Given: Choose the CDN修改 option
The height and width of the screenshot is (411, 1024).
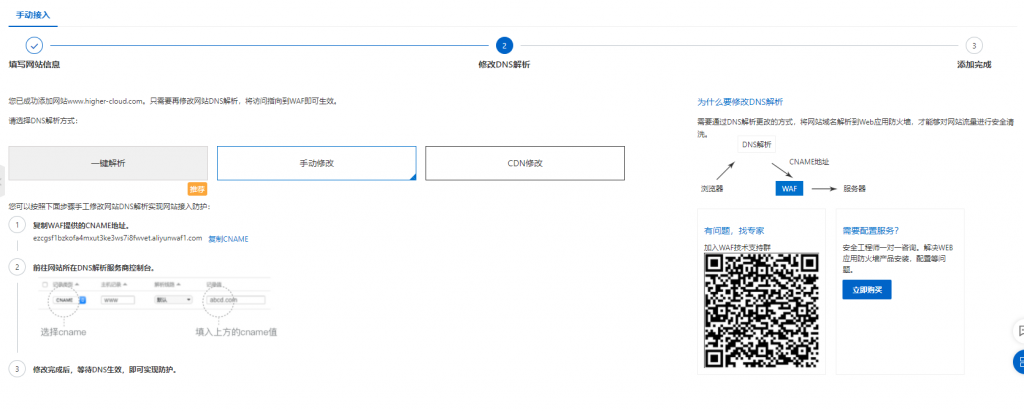Looking at the screenshot, I should pyautogui.click(x=525, y=163).
